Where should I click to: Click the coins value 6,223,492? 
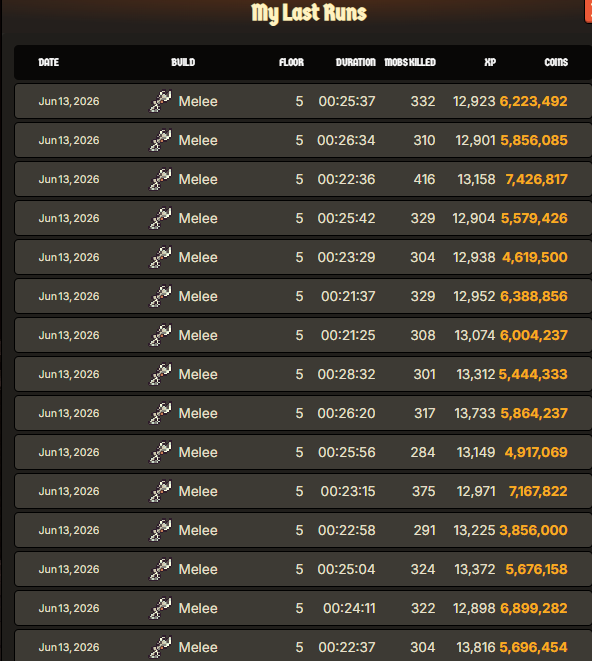pos(533,101)
